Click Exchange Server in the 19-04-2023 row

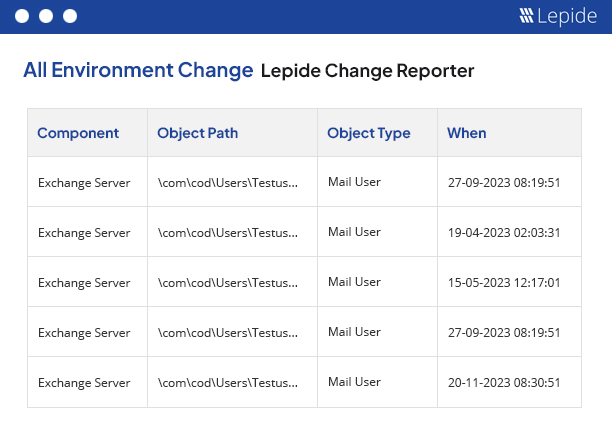click(84, 233)
